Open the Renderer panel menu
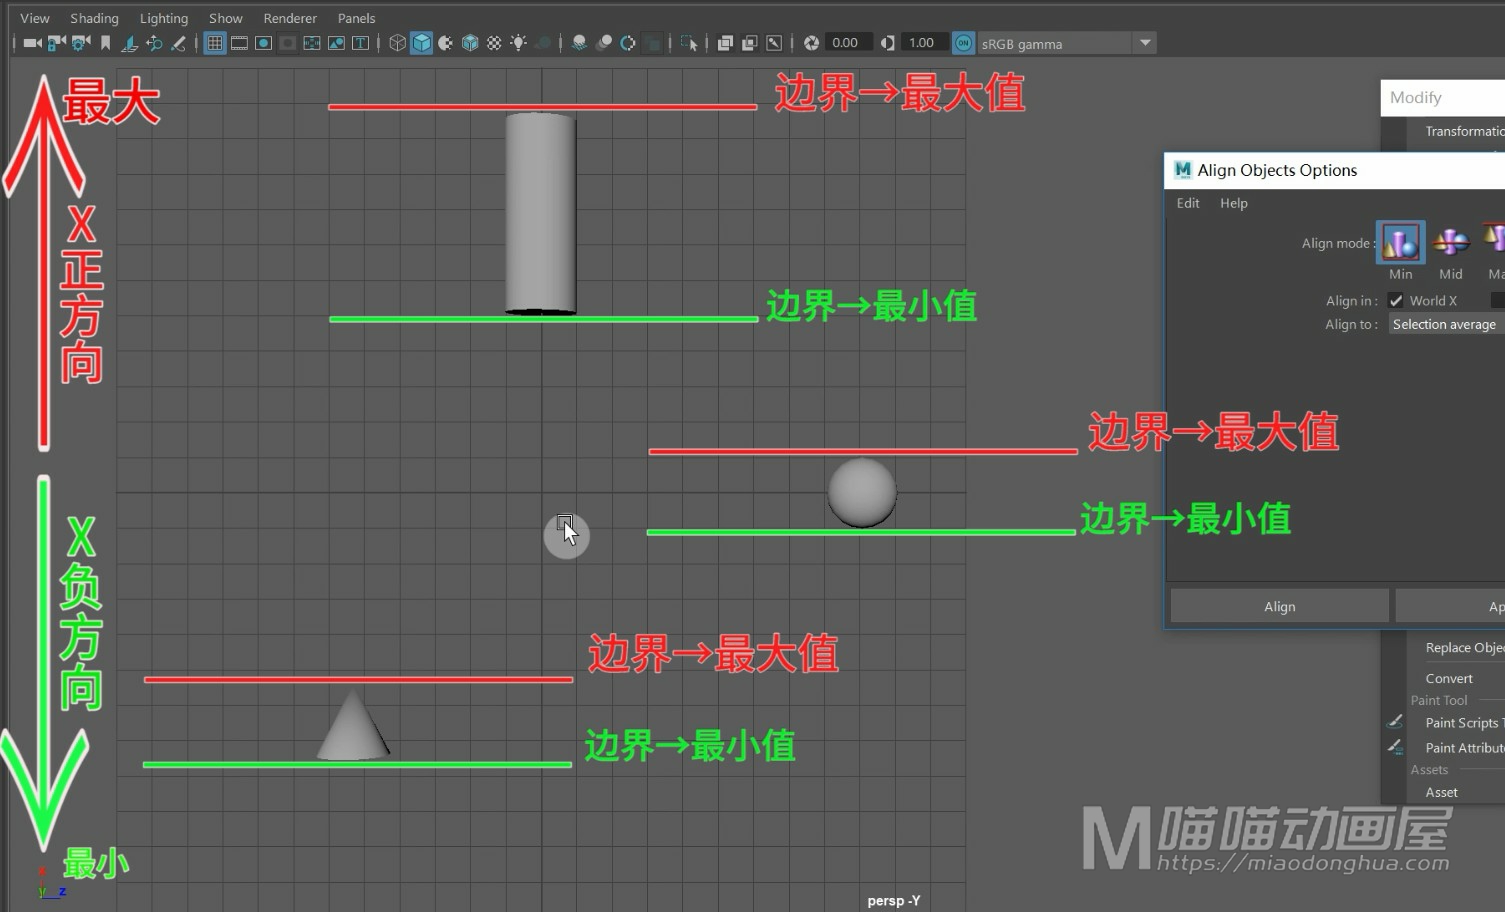Image resolution: width=1505 pixels, height=912 pixels. click(290, 18)
